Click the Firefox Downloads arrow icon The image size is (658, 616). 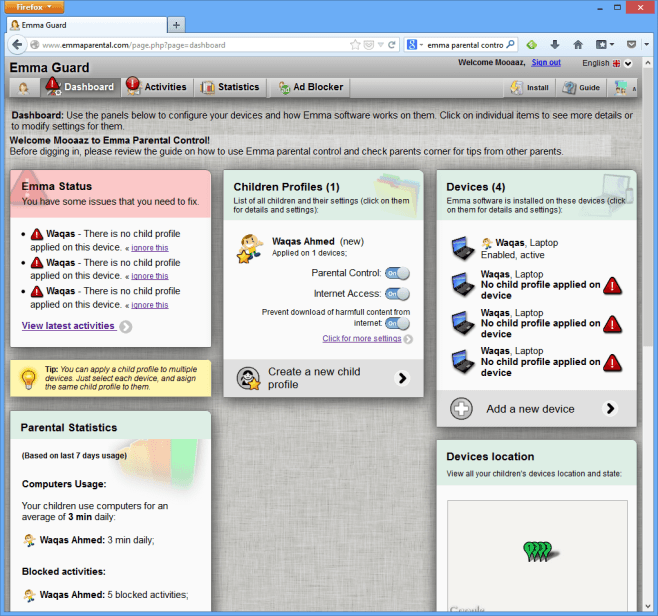555,44
